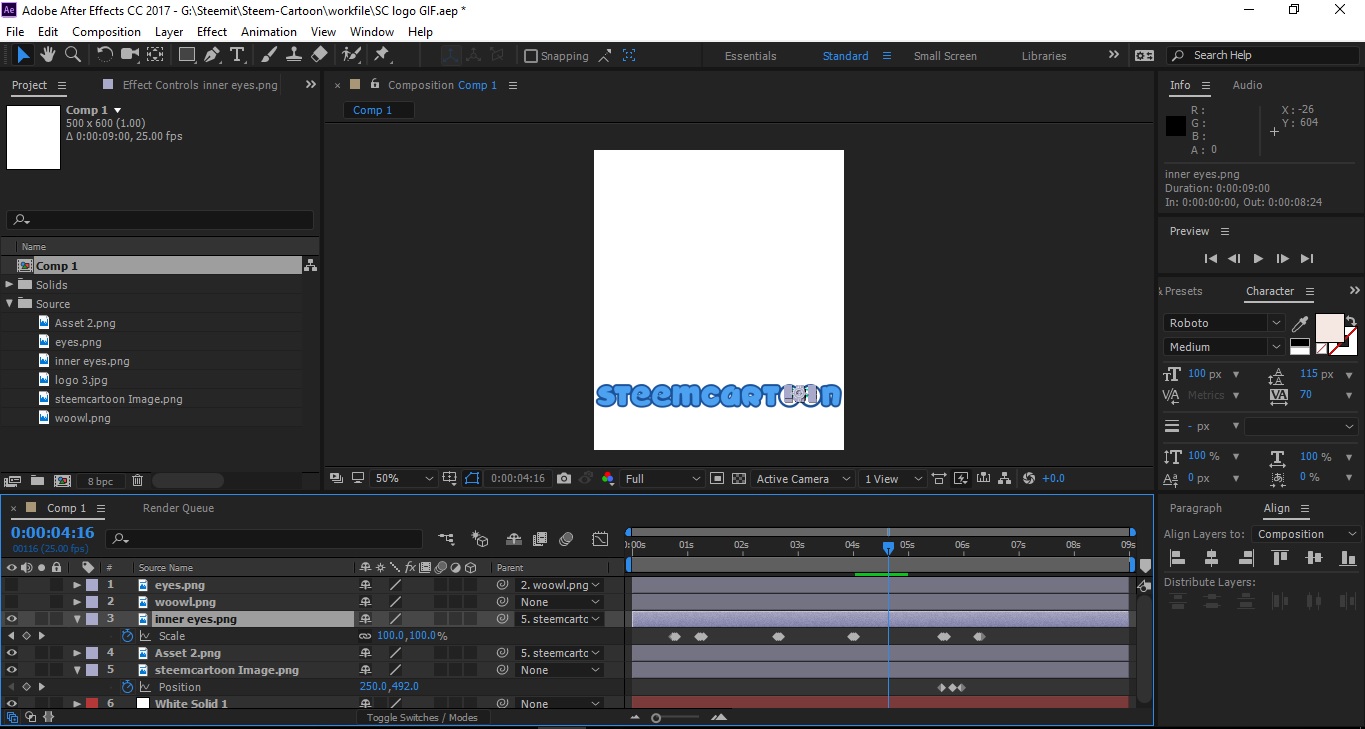This screenshot has width=1365, height=729.
Task: Toggle the transparency grid icon
Action: [x=738, y=479]
